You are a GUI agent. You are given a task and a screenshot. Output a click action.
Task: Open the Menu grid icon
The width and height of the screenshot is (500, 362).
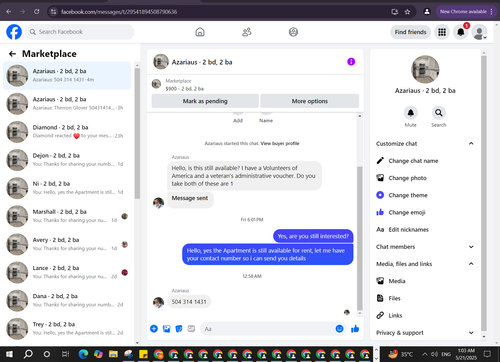click(442, 32)
